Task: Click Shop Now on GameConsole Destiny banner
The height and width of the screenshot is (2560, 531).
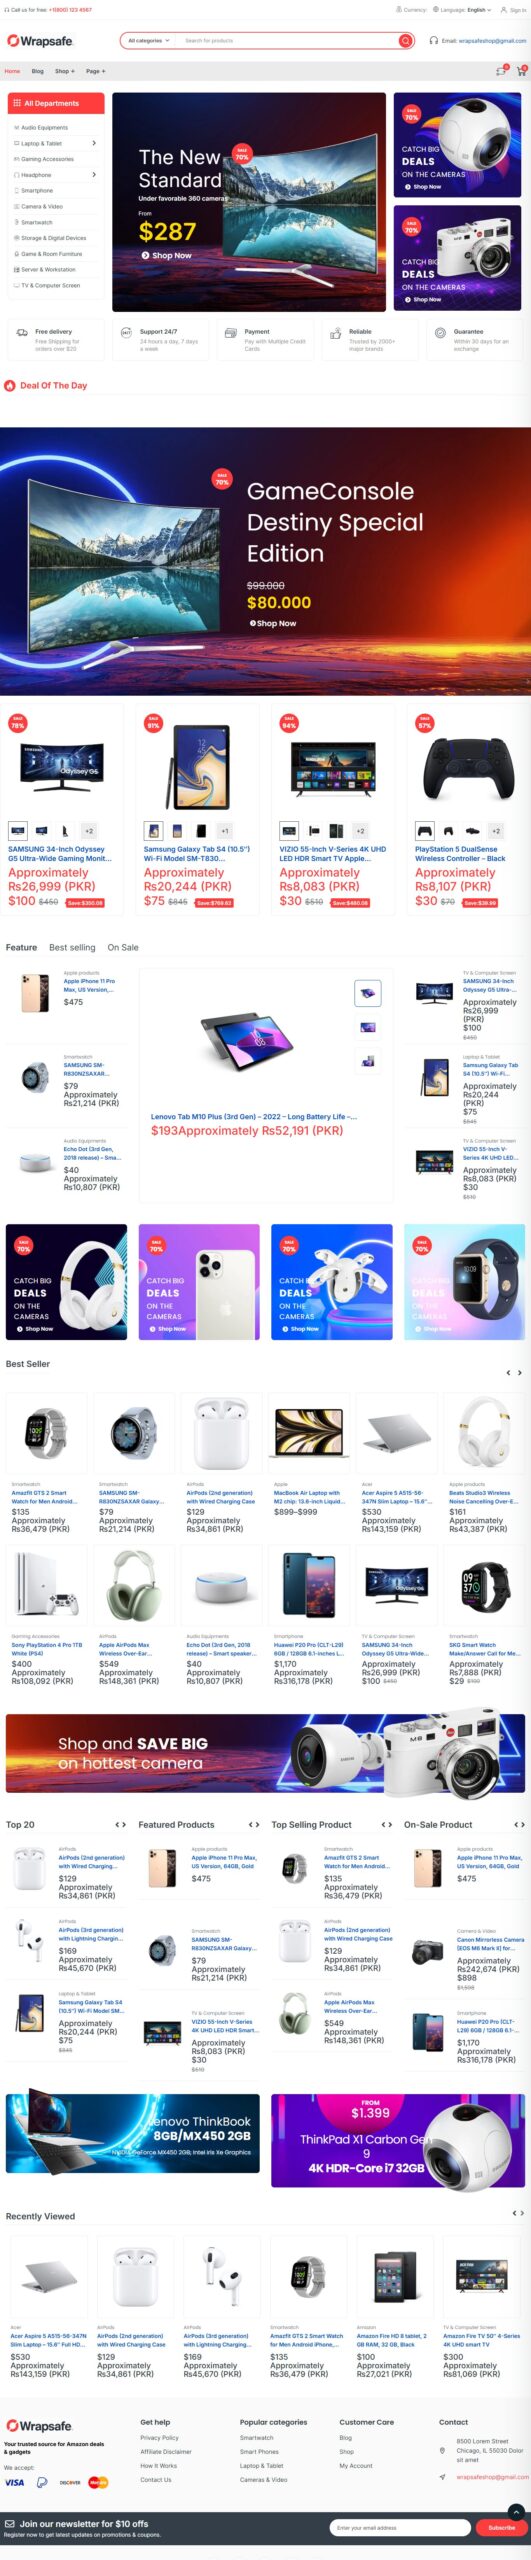Action: point(273,623)
